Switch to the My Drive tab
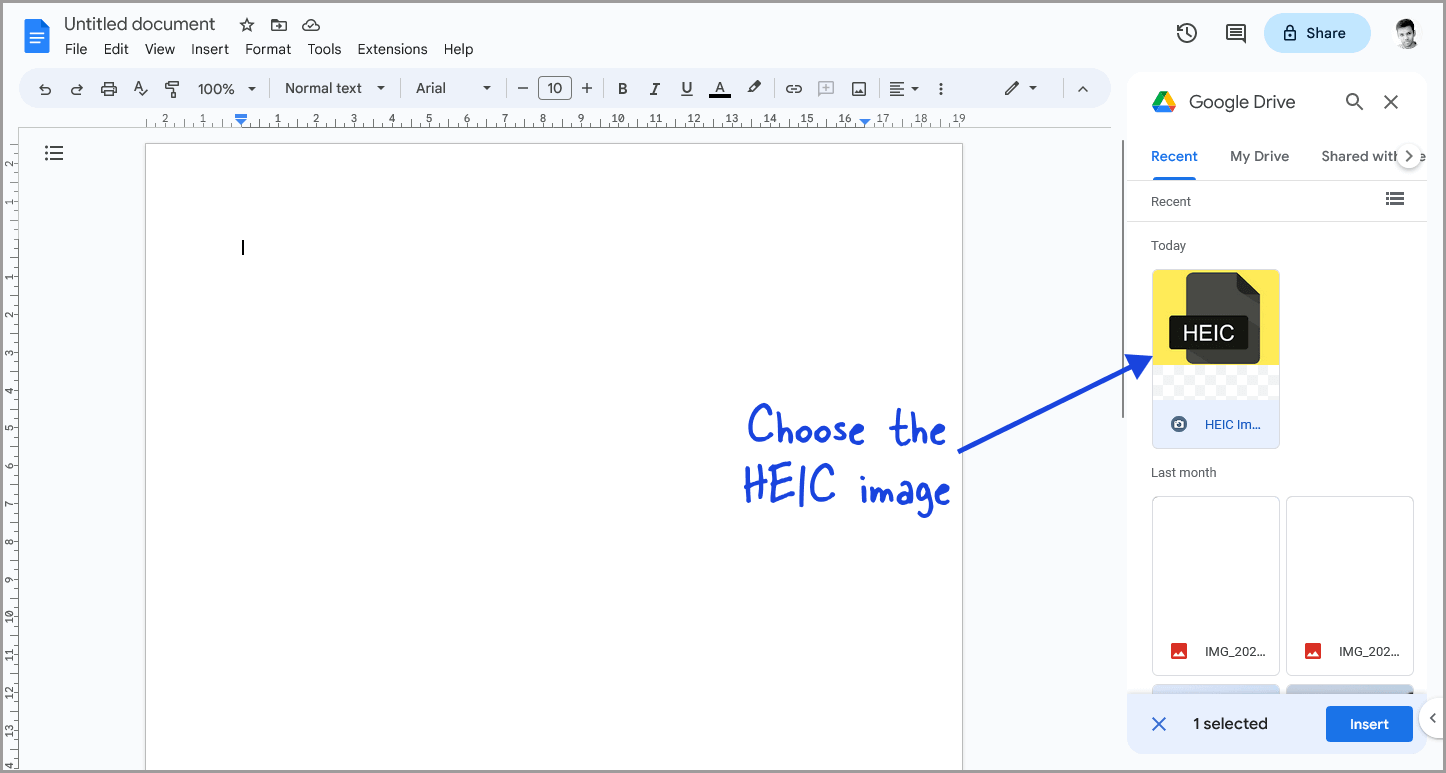Viewport: 1446px width, 773px height. tap(1259, 156)
